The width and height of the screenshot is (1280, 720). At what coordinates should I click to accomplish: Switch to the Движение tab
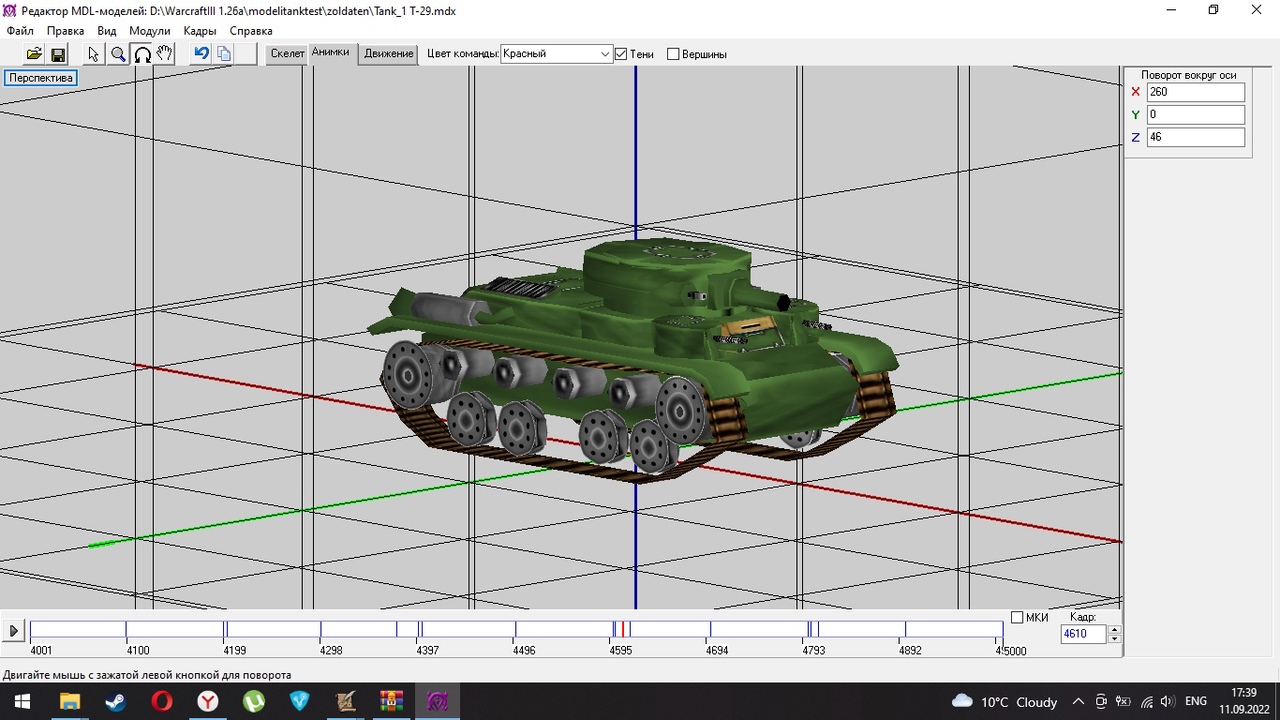click(x=389, y=54)
